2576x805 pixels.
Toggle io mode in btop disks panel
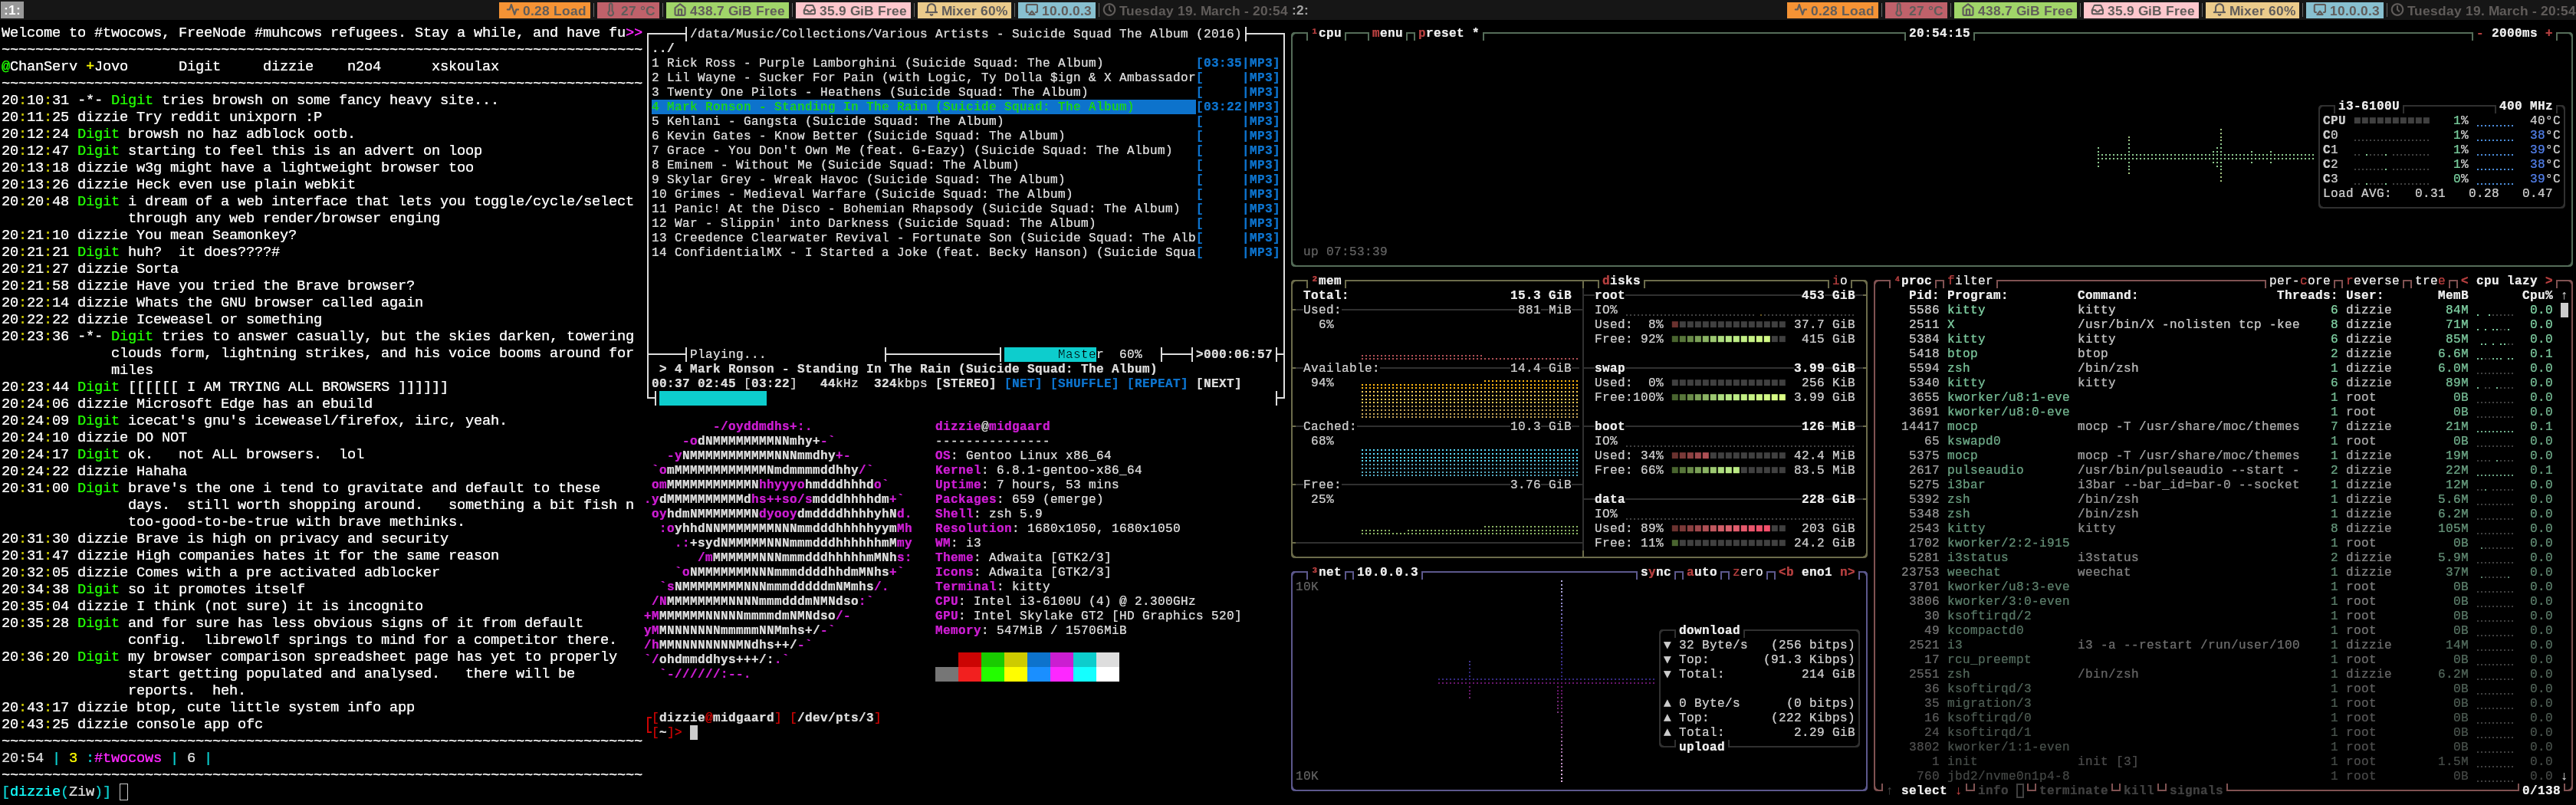[1840, 281]
